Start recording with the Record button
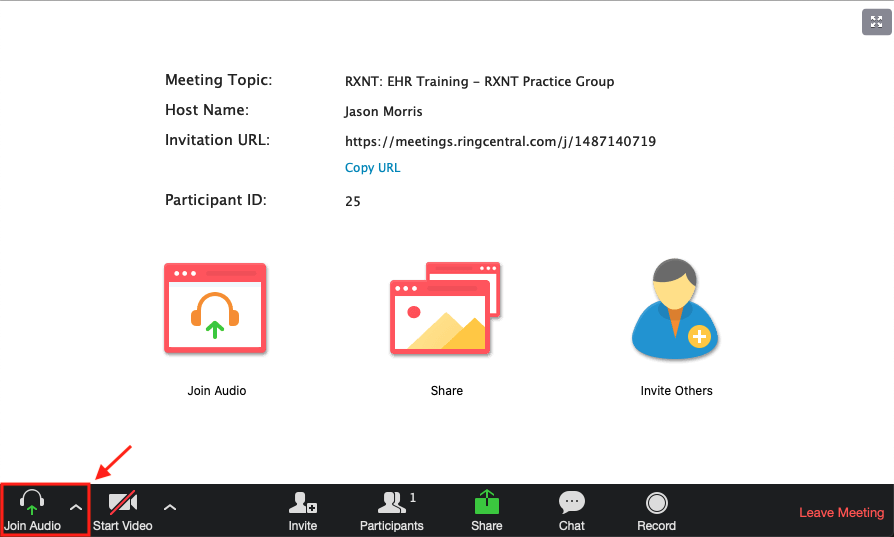The image size is (894, 537). (x=657, y=511)
